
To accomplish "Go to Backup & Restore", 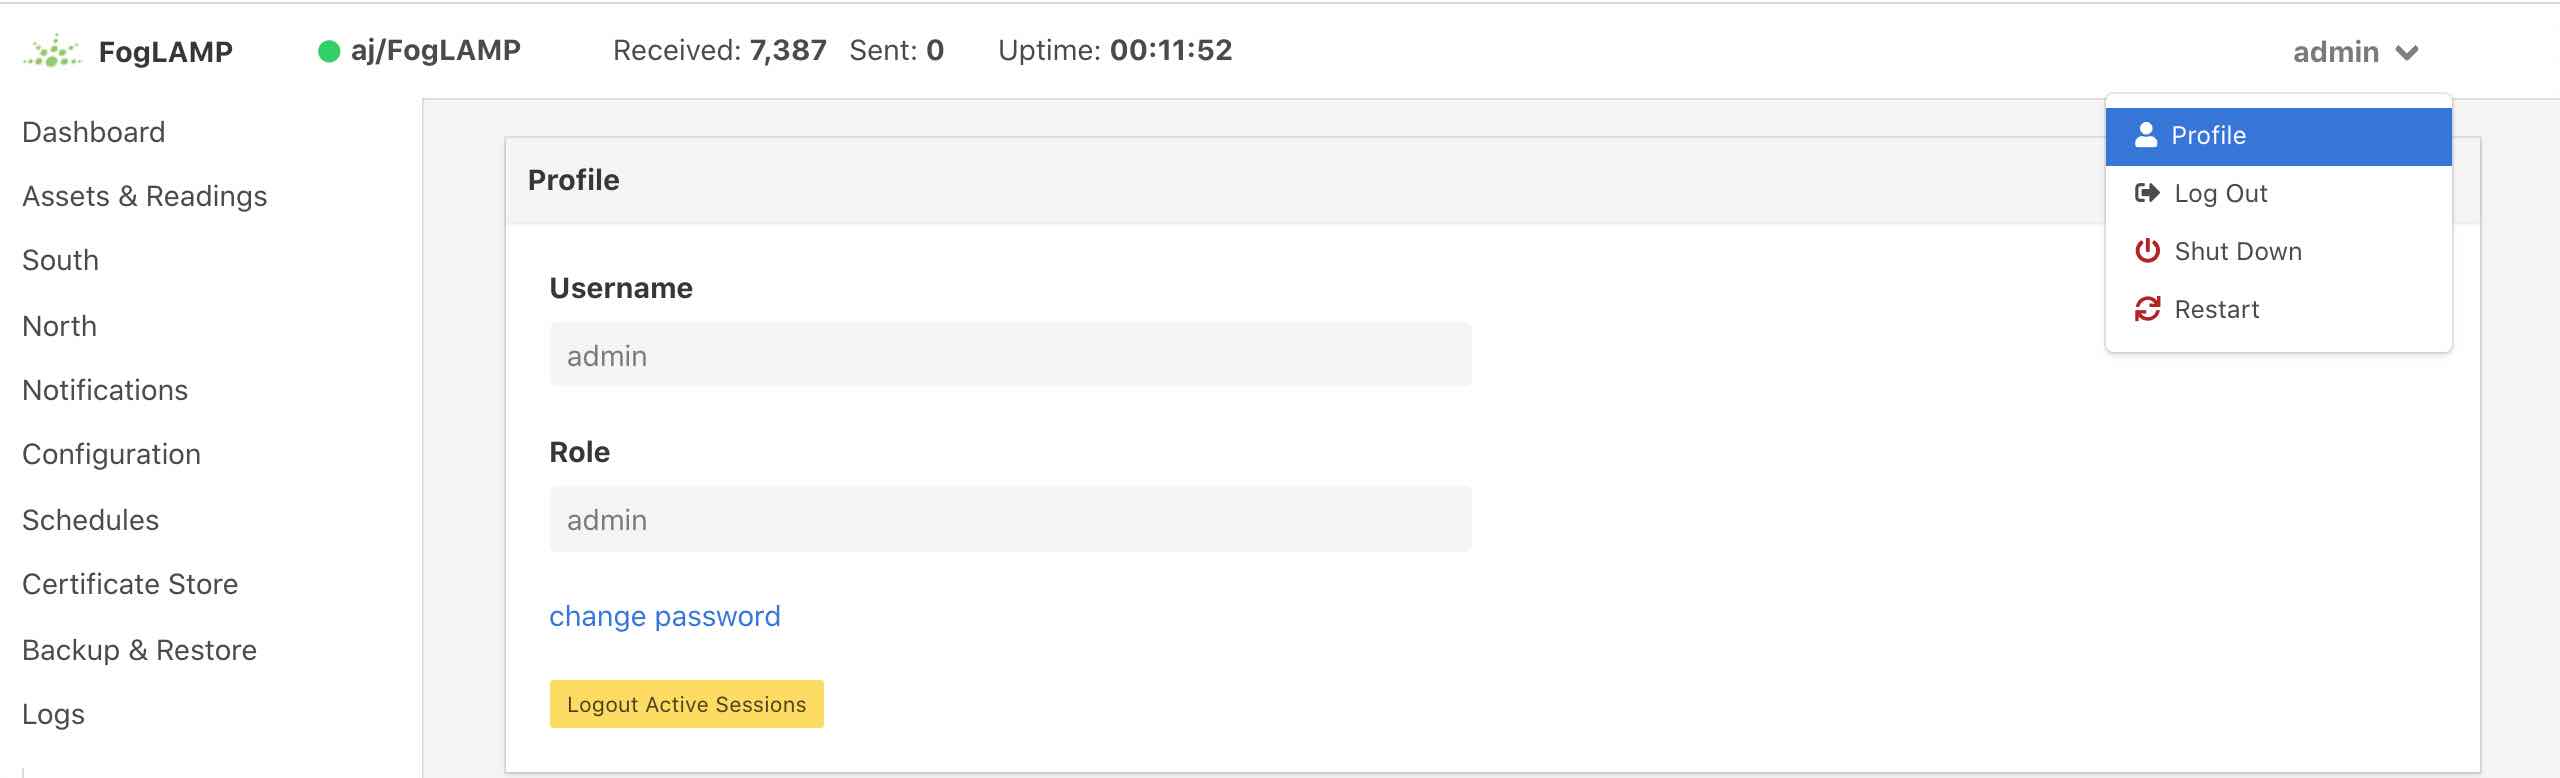I will coord(140,650).
